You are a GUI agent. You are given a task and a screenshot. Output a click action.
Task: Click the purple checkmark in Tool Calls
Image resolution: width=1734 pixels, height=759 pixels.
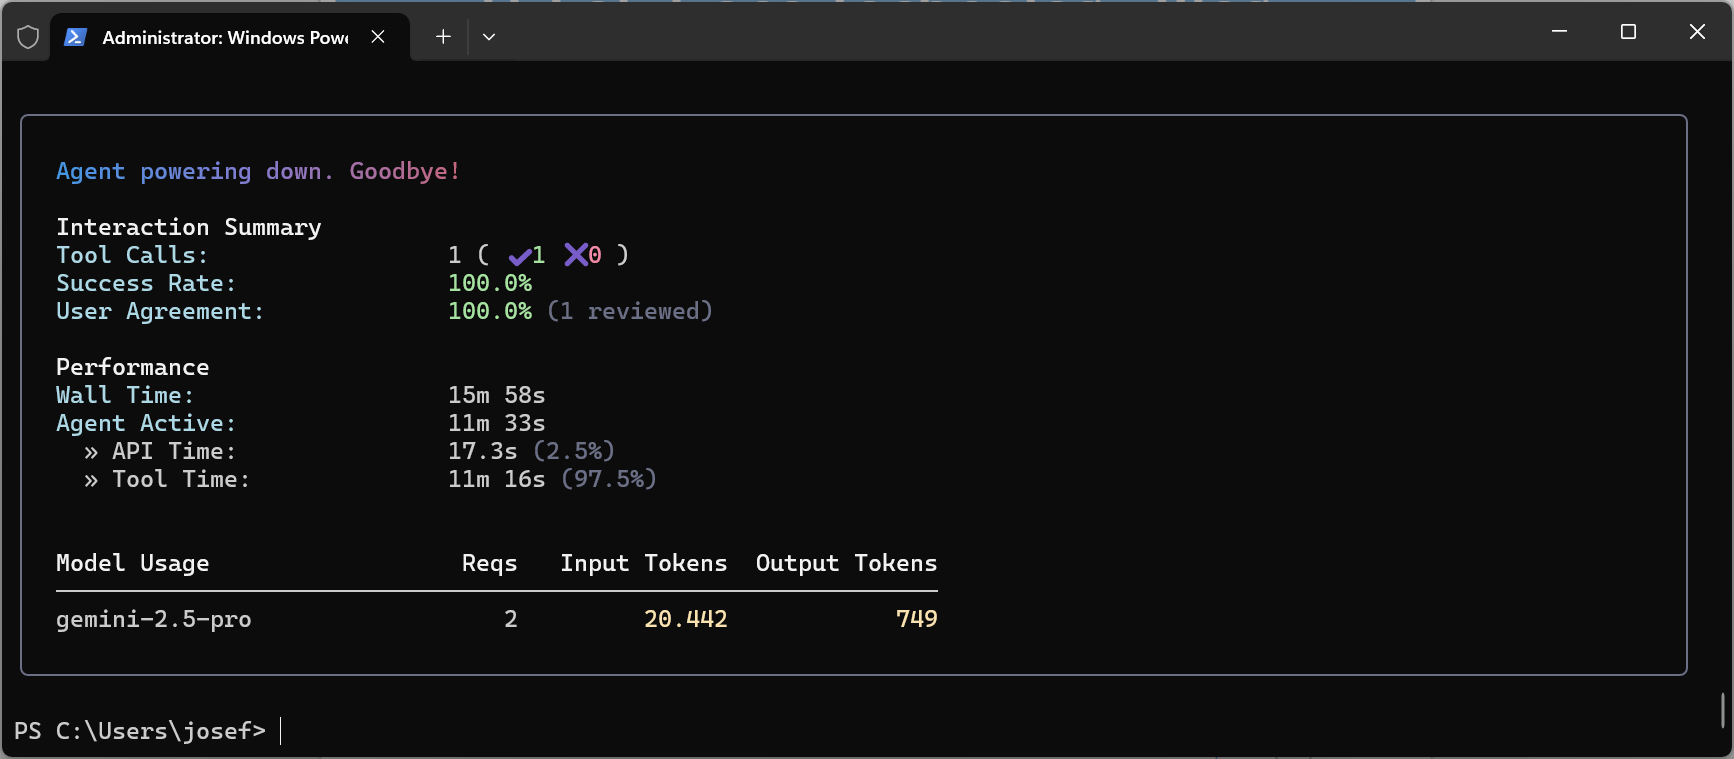[519, 256]
